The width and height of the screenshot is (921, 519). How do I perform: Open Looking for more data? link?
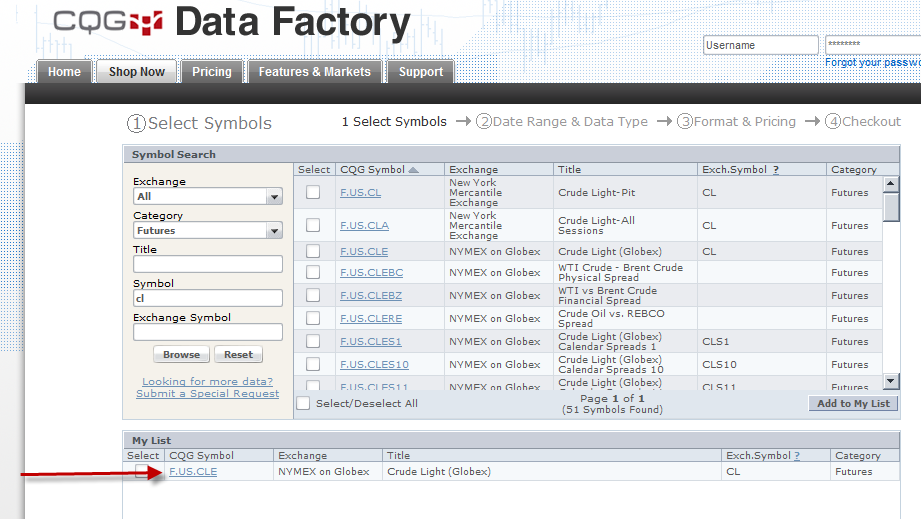tap(207, 382)
